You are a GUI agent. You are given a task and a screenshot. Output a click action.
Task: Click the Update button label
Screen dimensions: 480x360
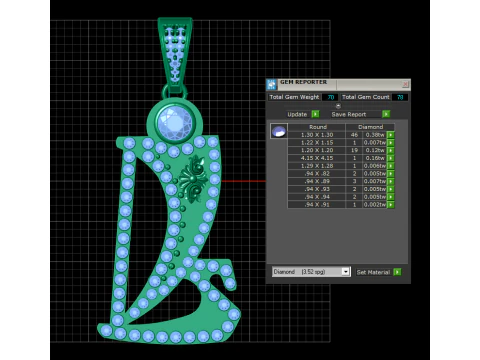(x=297, y=114)
